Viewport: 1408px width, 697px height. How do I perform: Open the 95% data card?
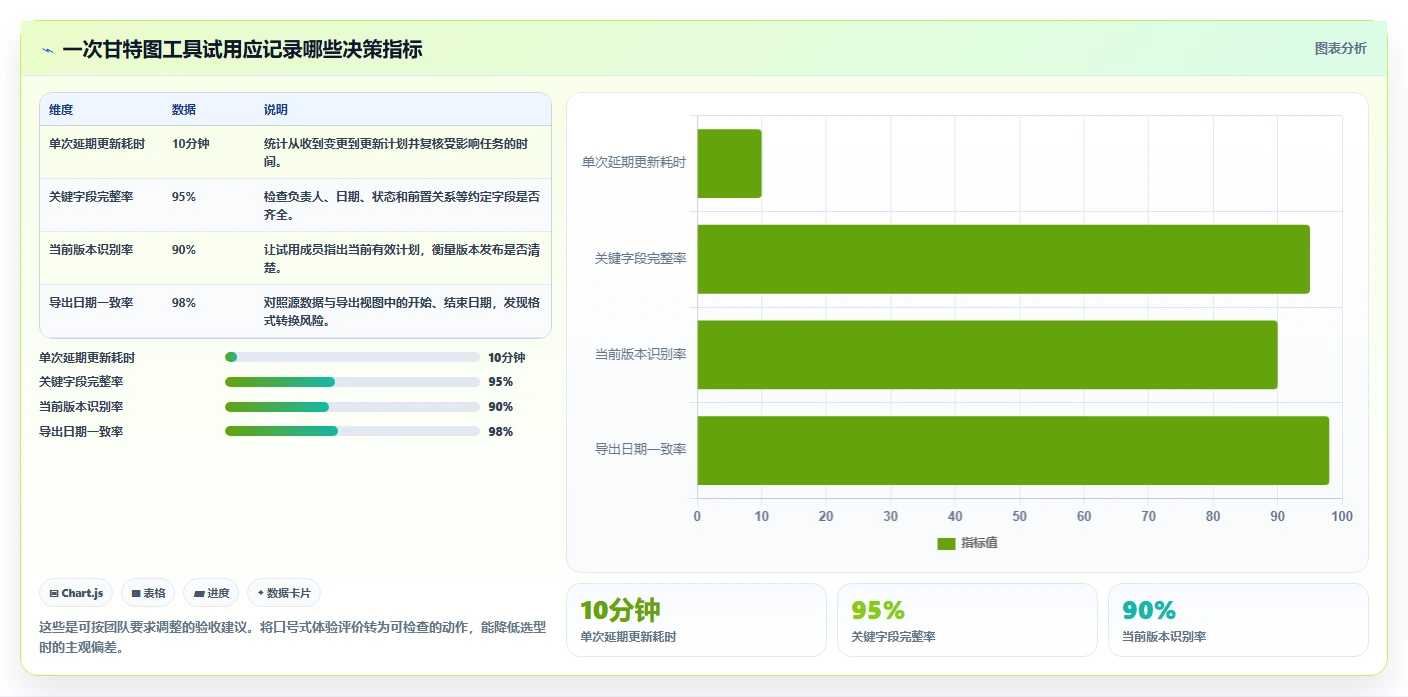(967, 620)
